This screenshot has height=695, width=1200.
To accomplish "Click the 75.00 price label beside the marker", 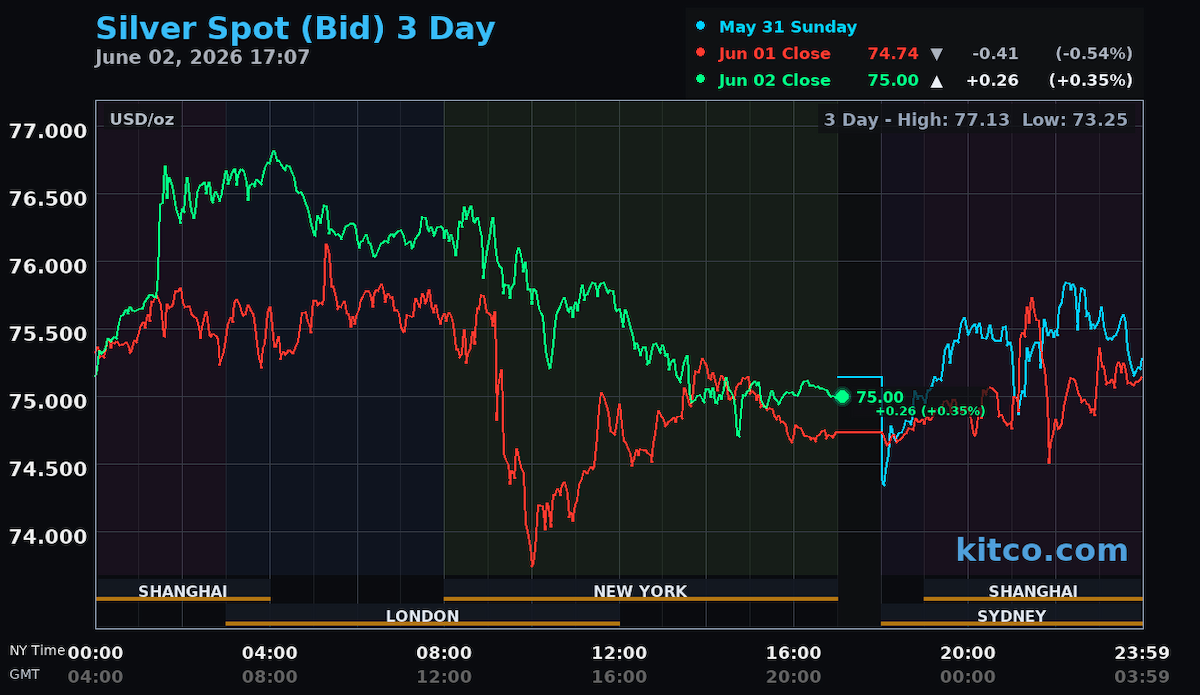I will pyautogui.click(x=880, y=397).
